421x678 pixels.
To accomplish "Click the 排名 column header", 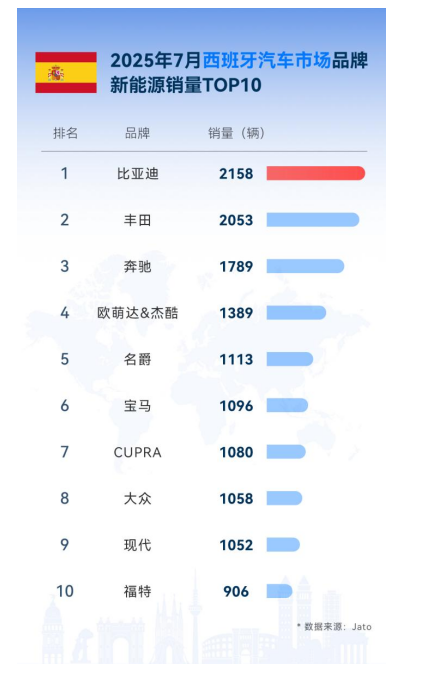I will pyautogui.click(x=65, y=133).
